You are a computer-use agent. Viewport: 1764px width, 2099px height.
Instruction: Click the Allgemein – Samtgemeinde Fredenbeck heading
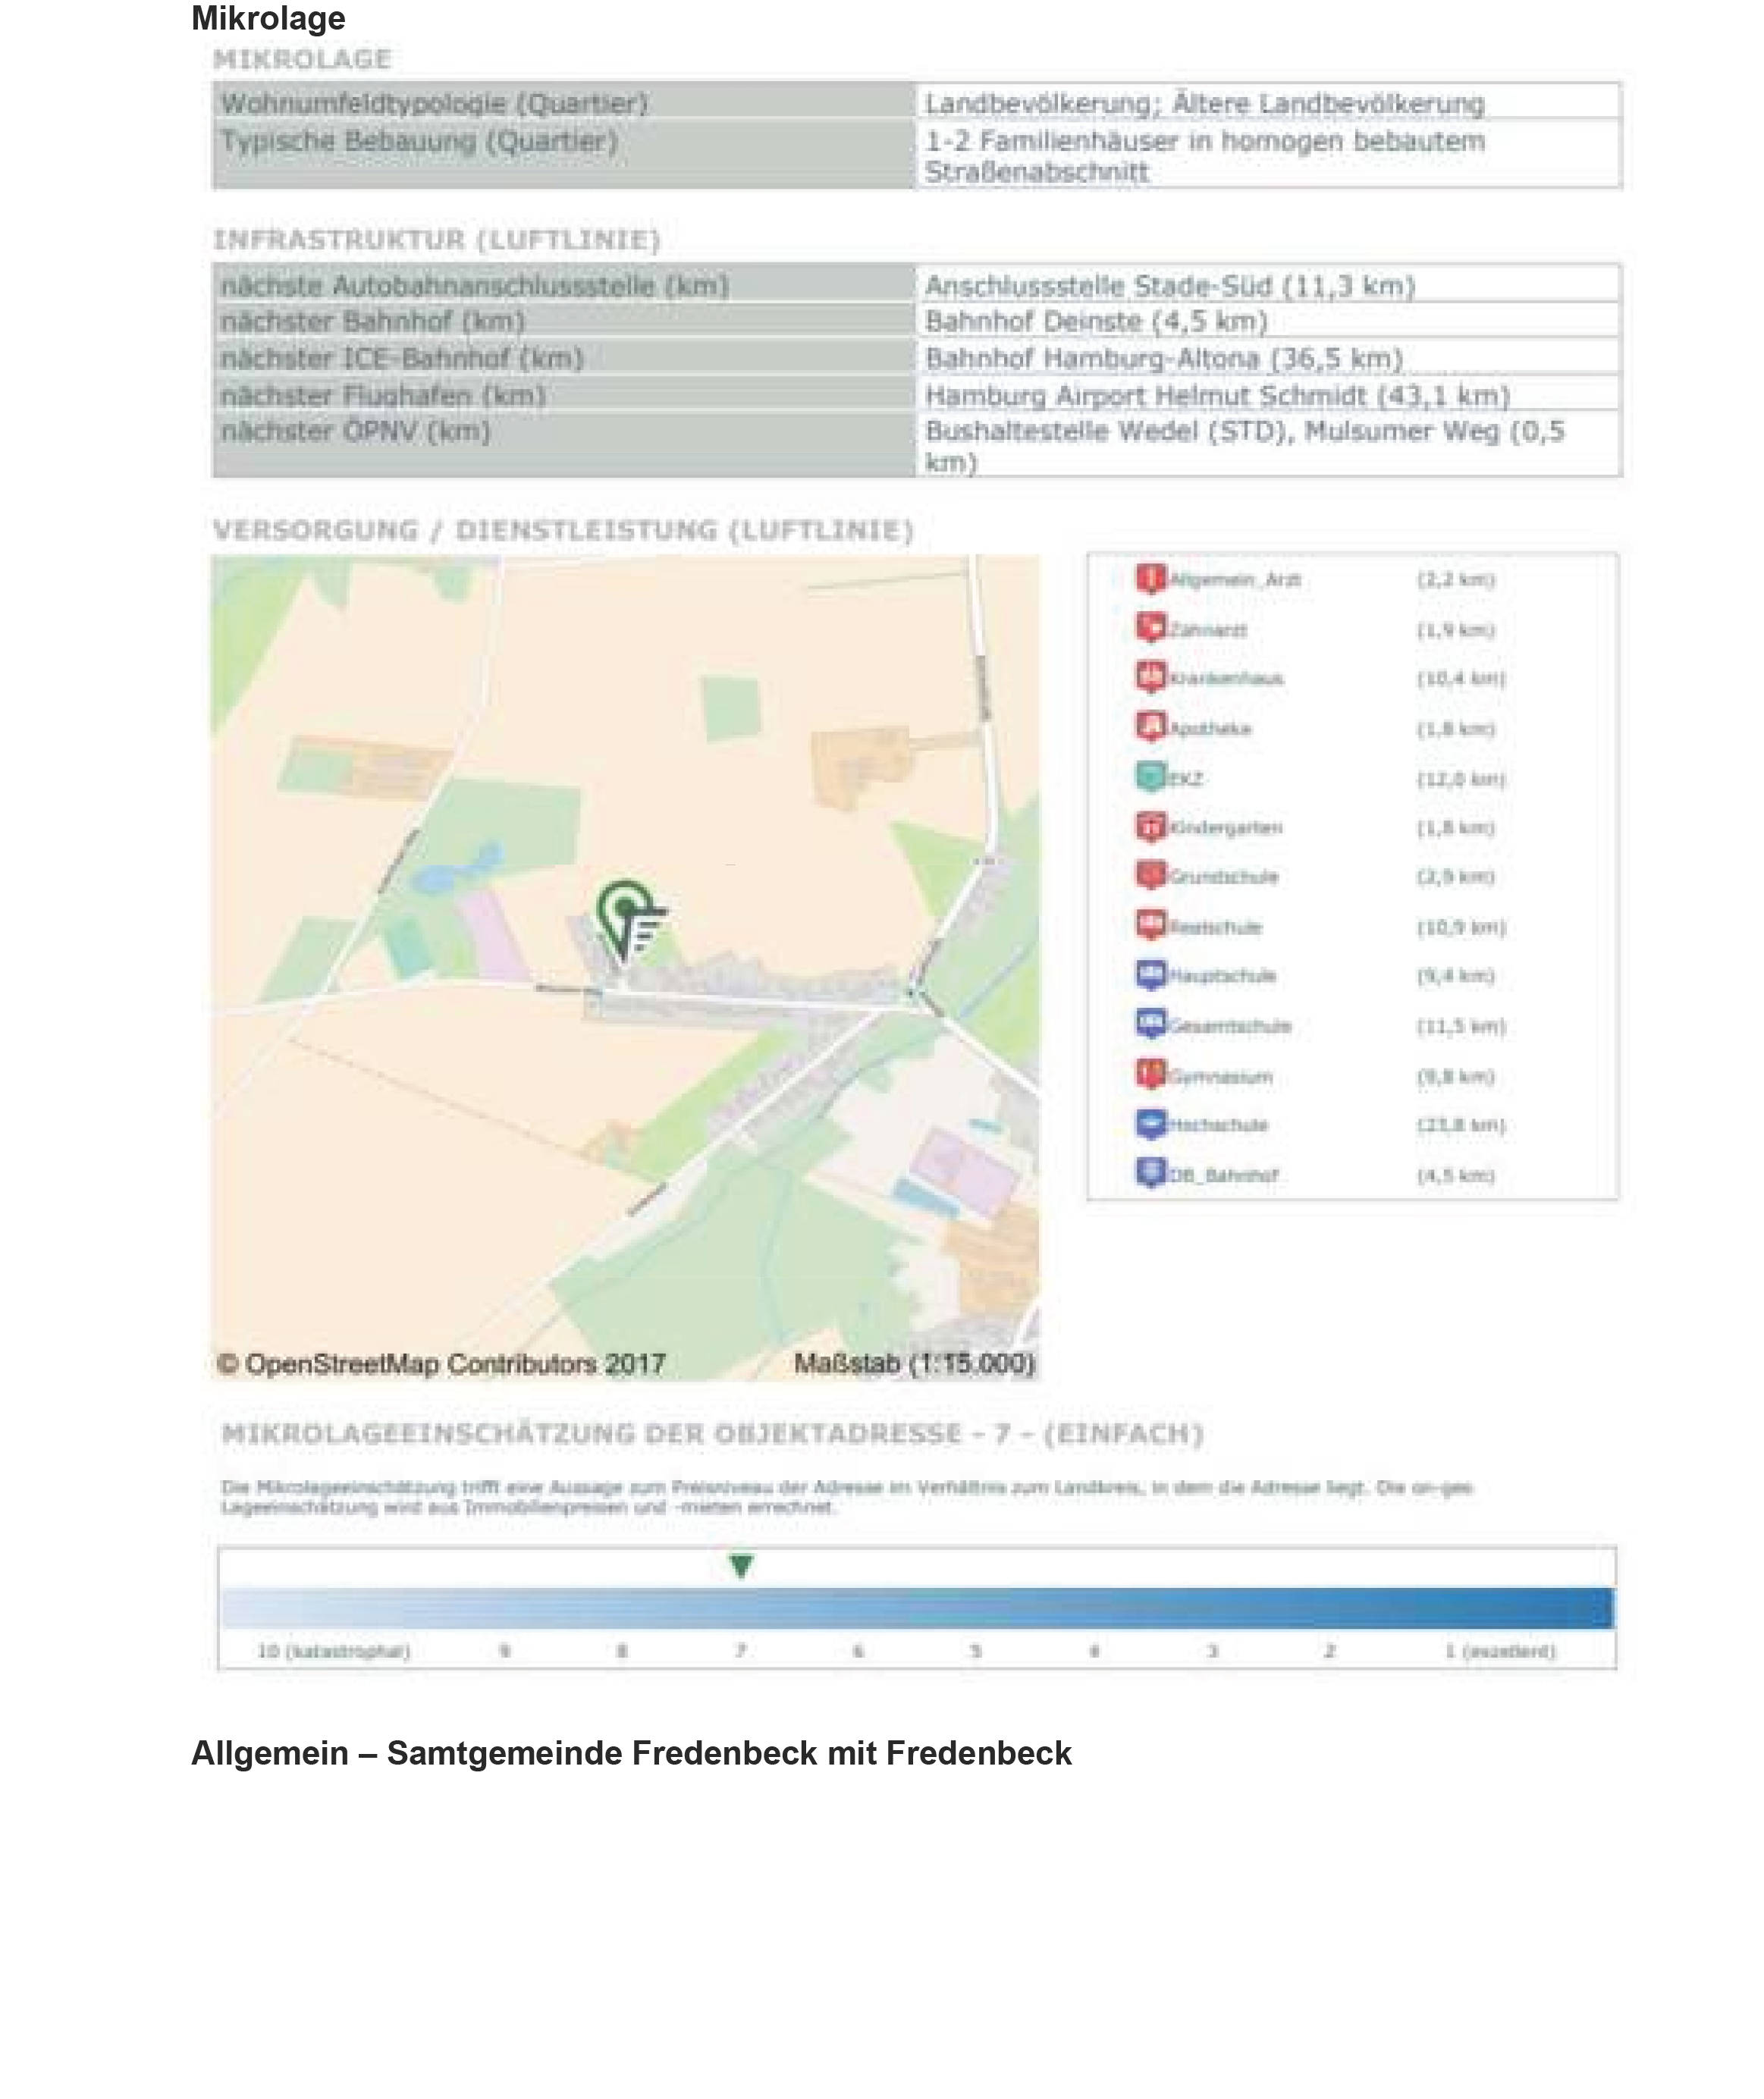coord(631,1752)
